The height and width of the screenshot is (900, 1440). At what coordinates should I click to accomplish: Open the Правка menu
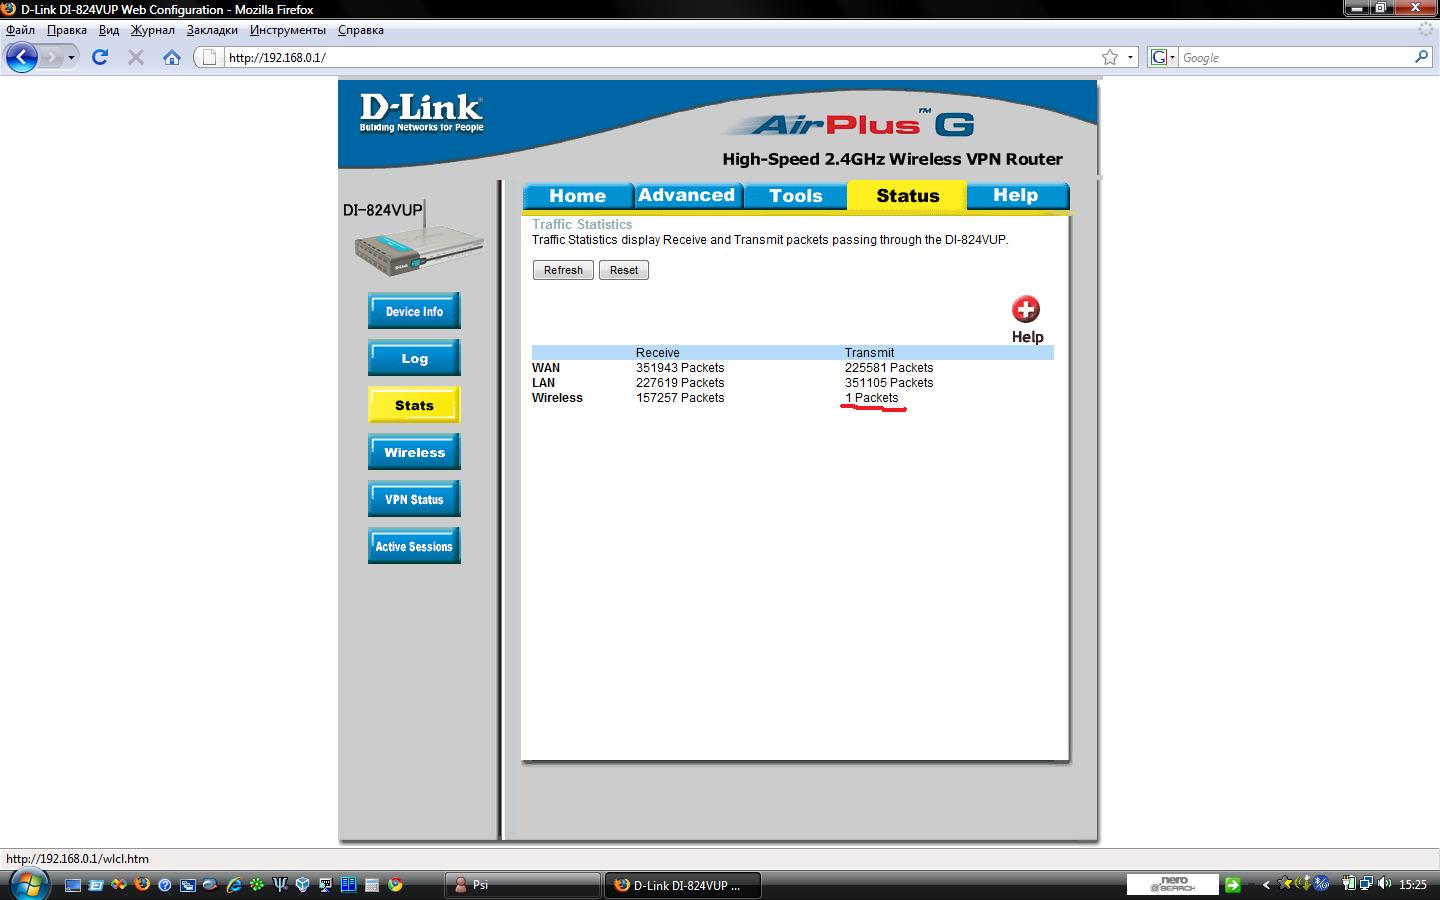(x=67, y=30)
